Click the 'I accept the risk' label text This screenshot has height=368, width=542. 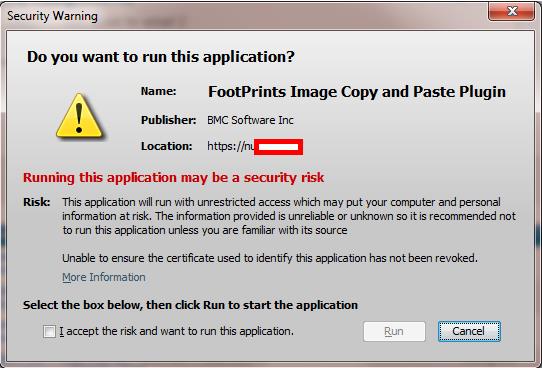(x=176, y=332)
